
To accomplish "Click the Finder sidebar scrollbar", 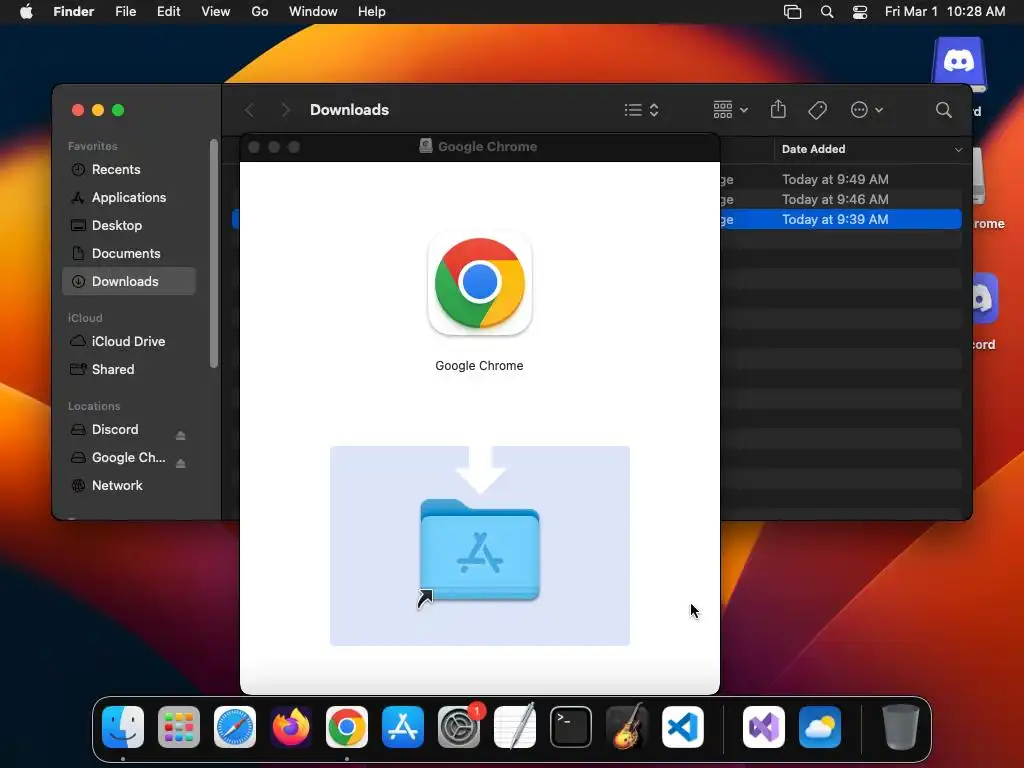I will pos(214,253).
